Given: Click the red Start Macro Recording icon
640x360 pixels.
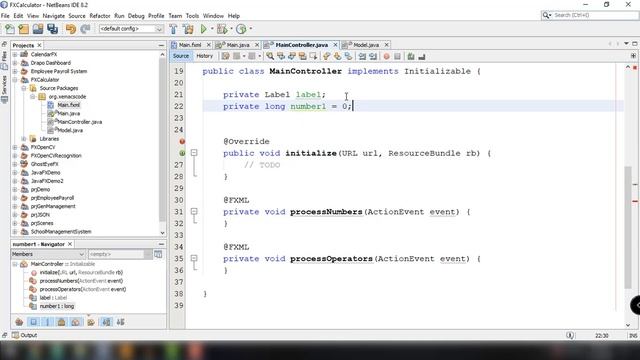Looking at the screenshot, I should [x=386, y=56].
